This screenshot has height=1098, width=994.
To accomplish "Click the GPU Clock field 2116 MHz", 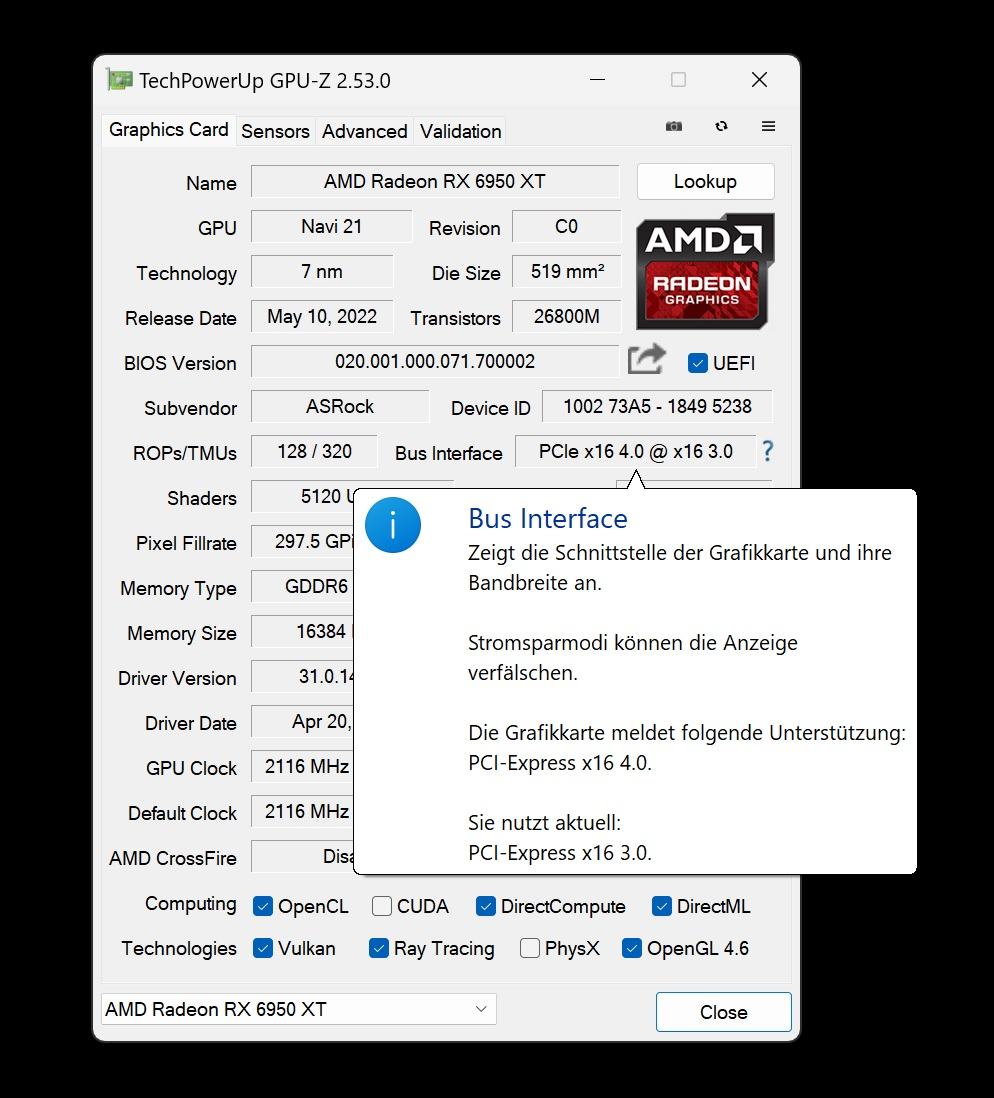I will [303, 766].
